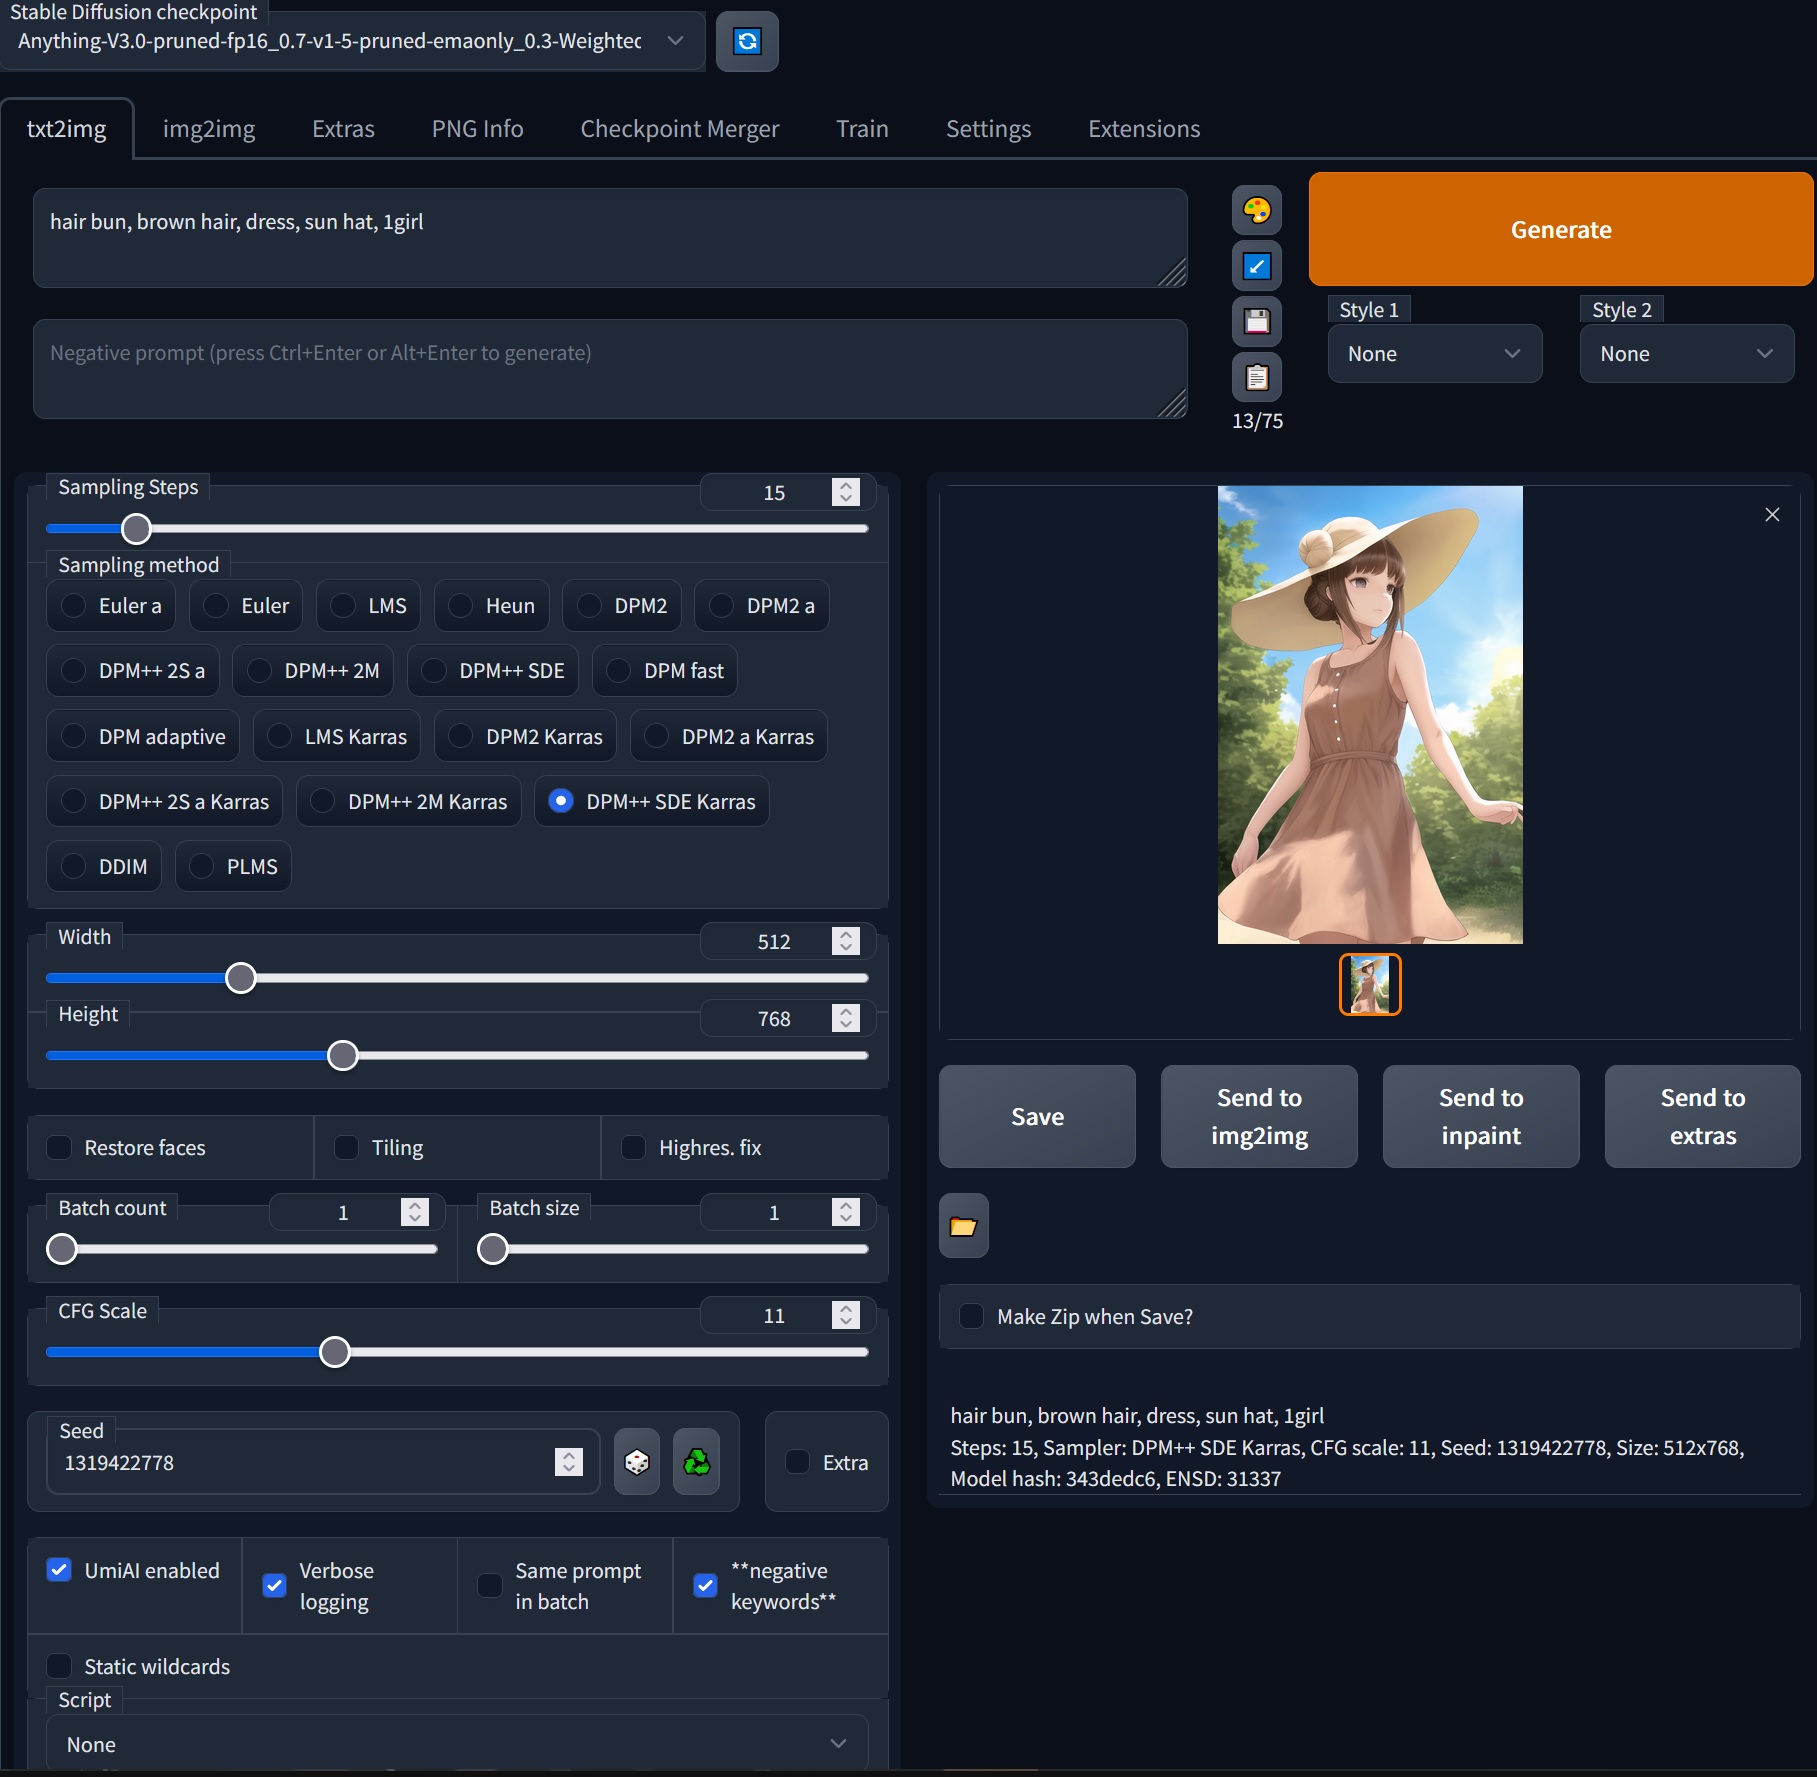Expand the Style 1 dropdown
Image resolution: width=1817 pixels, height=1777 pixels.
[x=1435, y=354]
